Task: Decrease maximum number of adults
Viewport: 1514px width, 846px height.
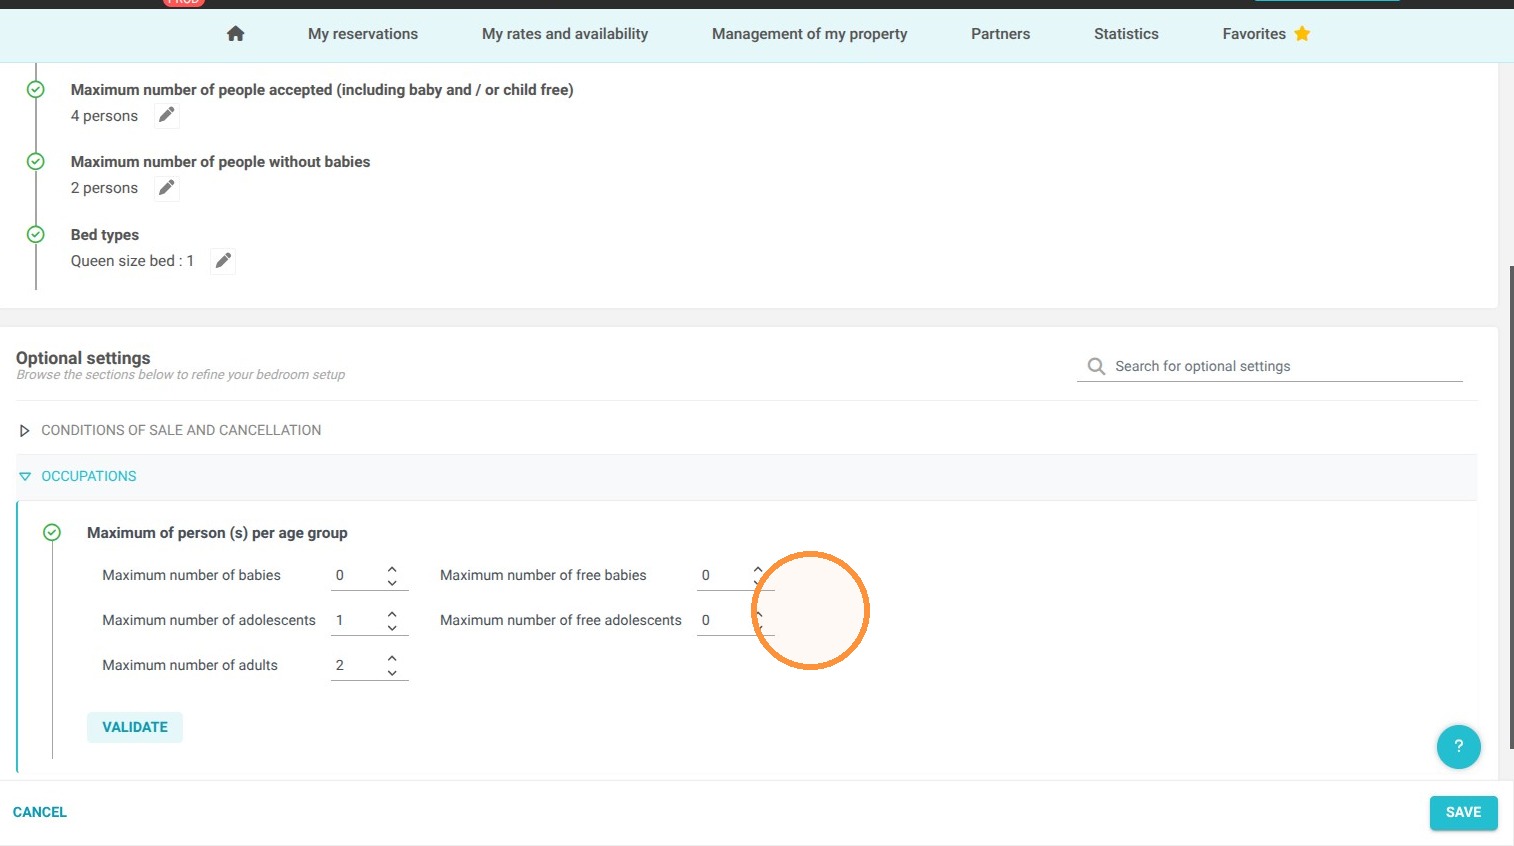Action: click(392, 672)
